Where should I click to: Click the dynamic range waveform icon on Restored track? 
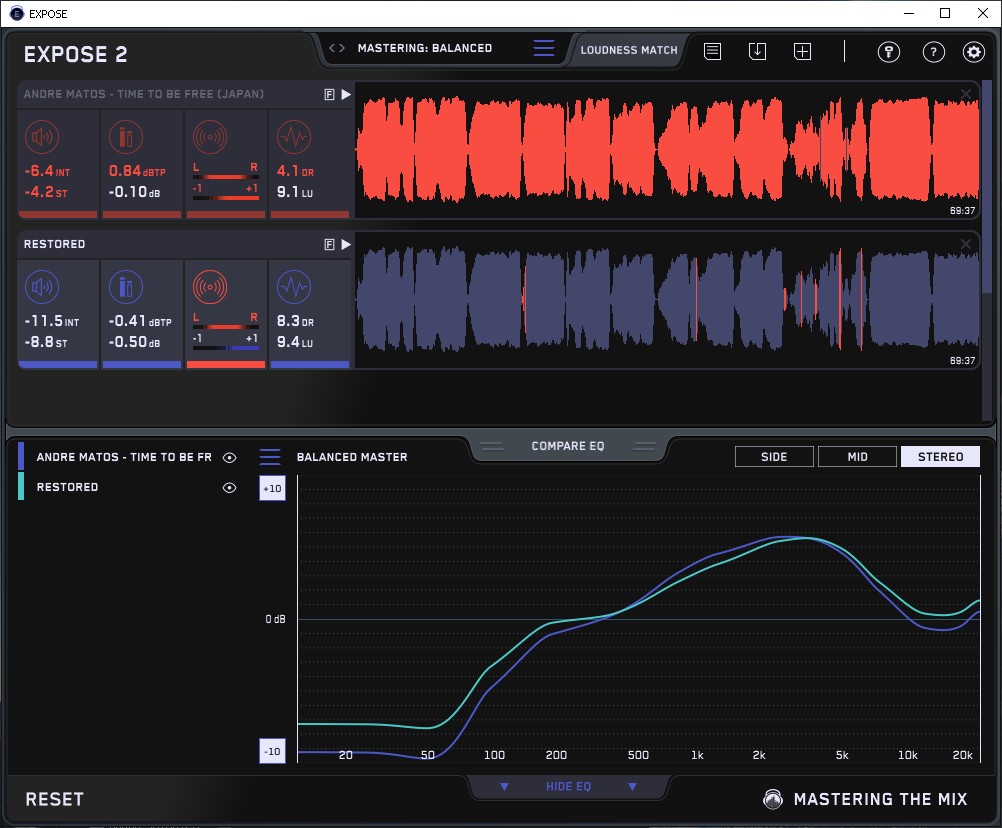coord(293,288)
